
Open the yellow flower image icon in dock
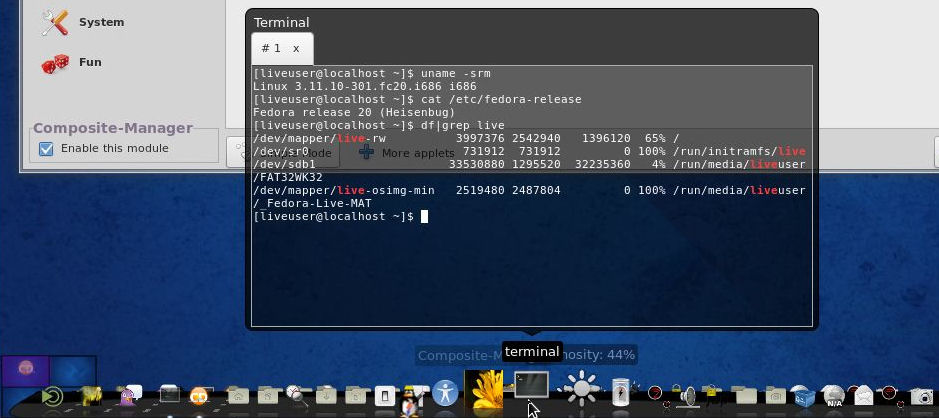[484, 389]
